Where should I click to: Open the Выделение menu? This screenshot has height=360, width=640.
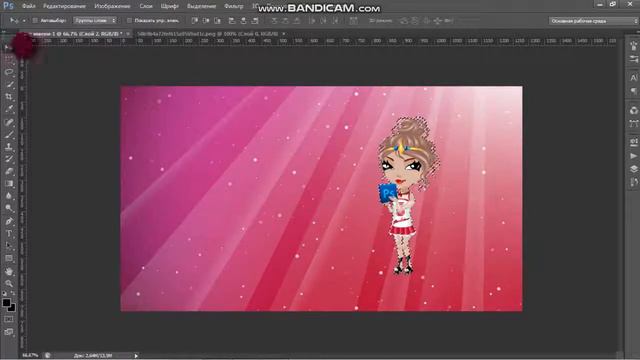(x=201, y=6)
